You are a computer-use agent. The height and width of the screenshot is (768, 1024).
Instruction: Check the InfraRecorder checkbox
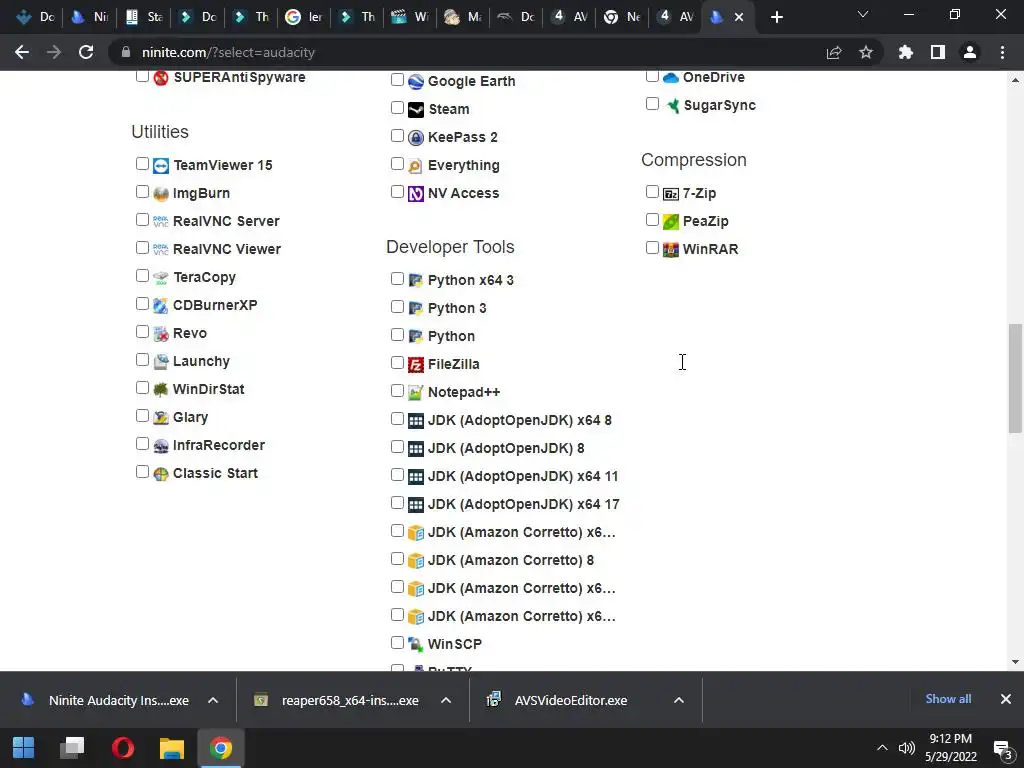coord(142,444)
